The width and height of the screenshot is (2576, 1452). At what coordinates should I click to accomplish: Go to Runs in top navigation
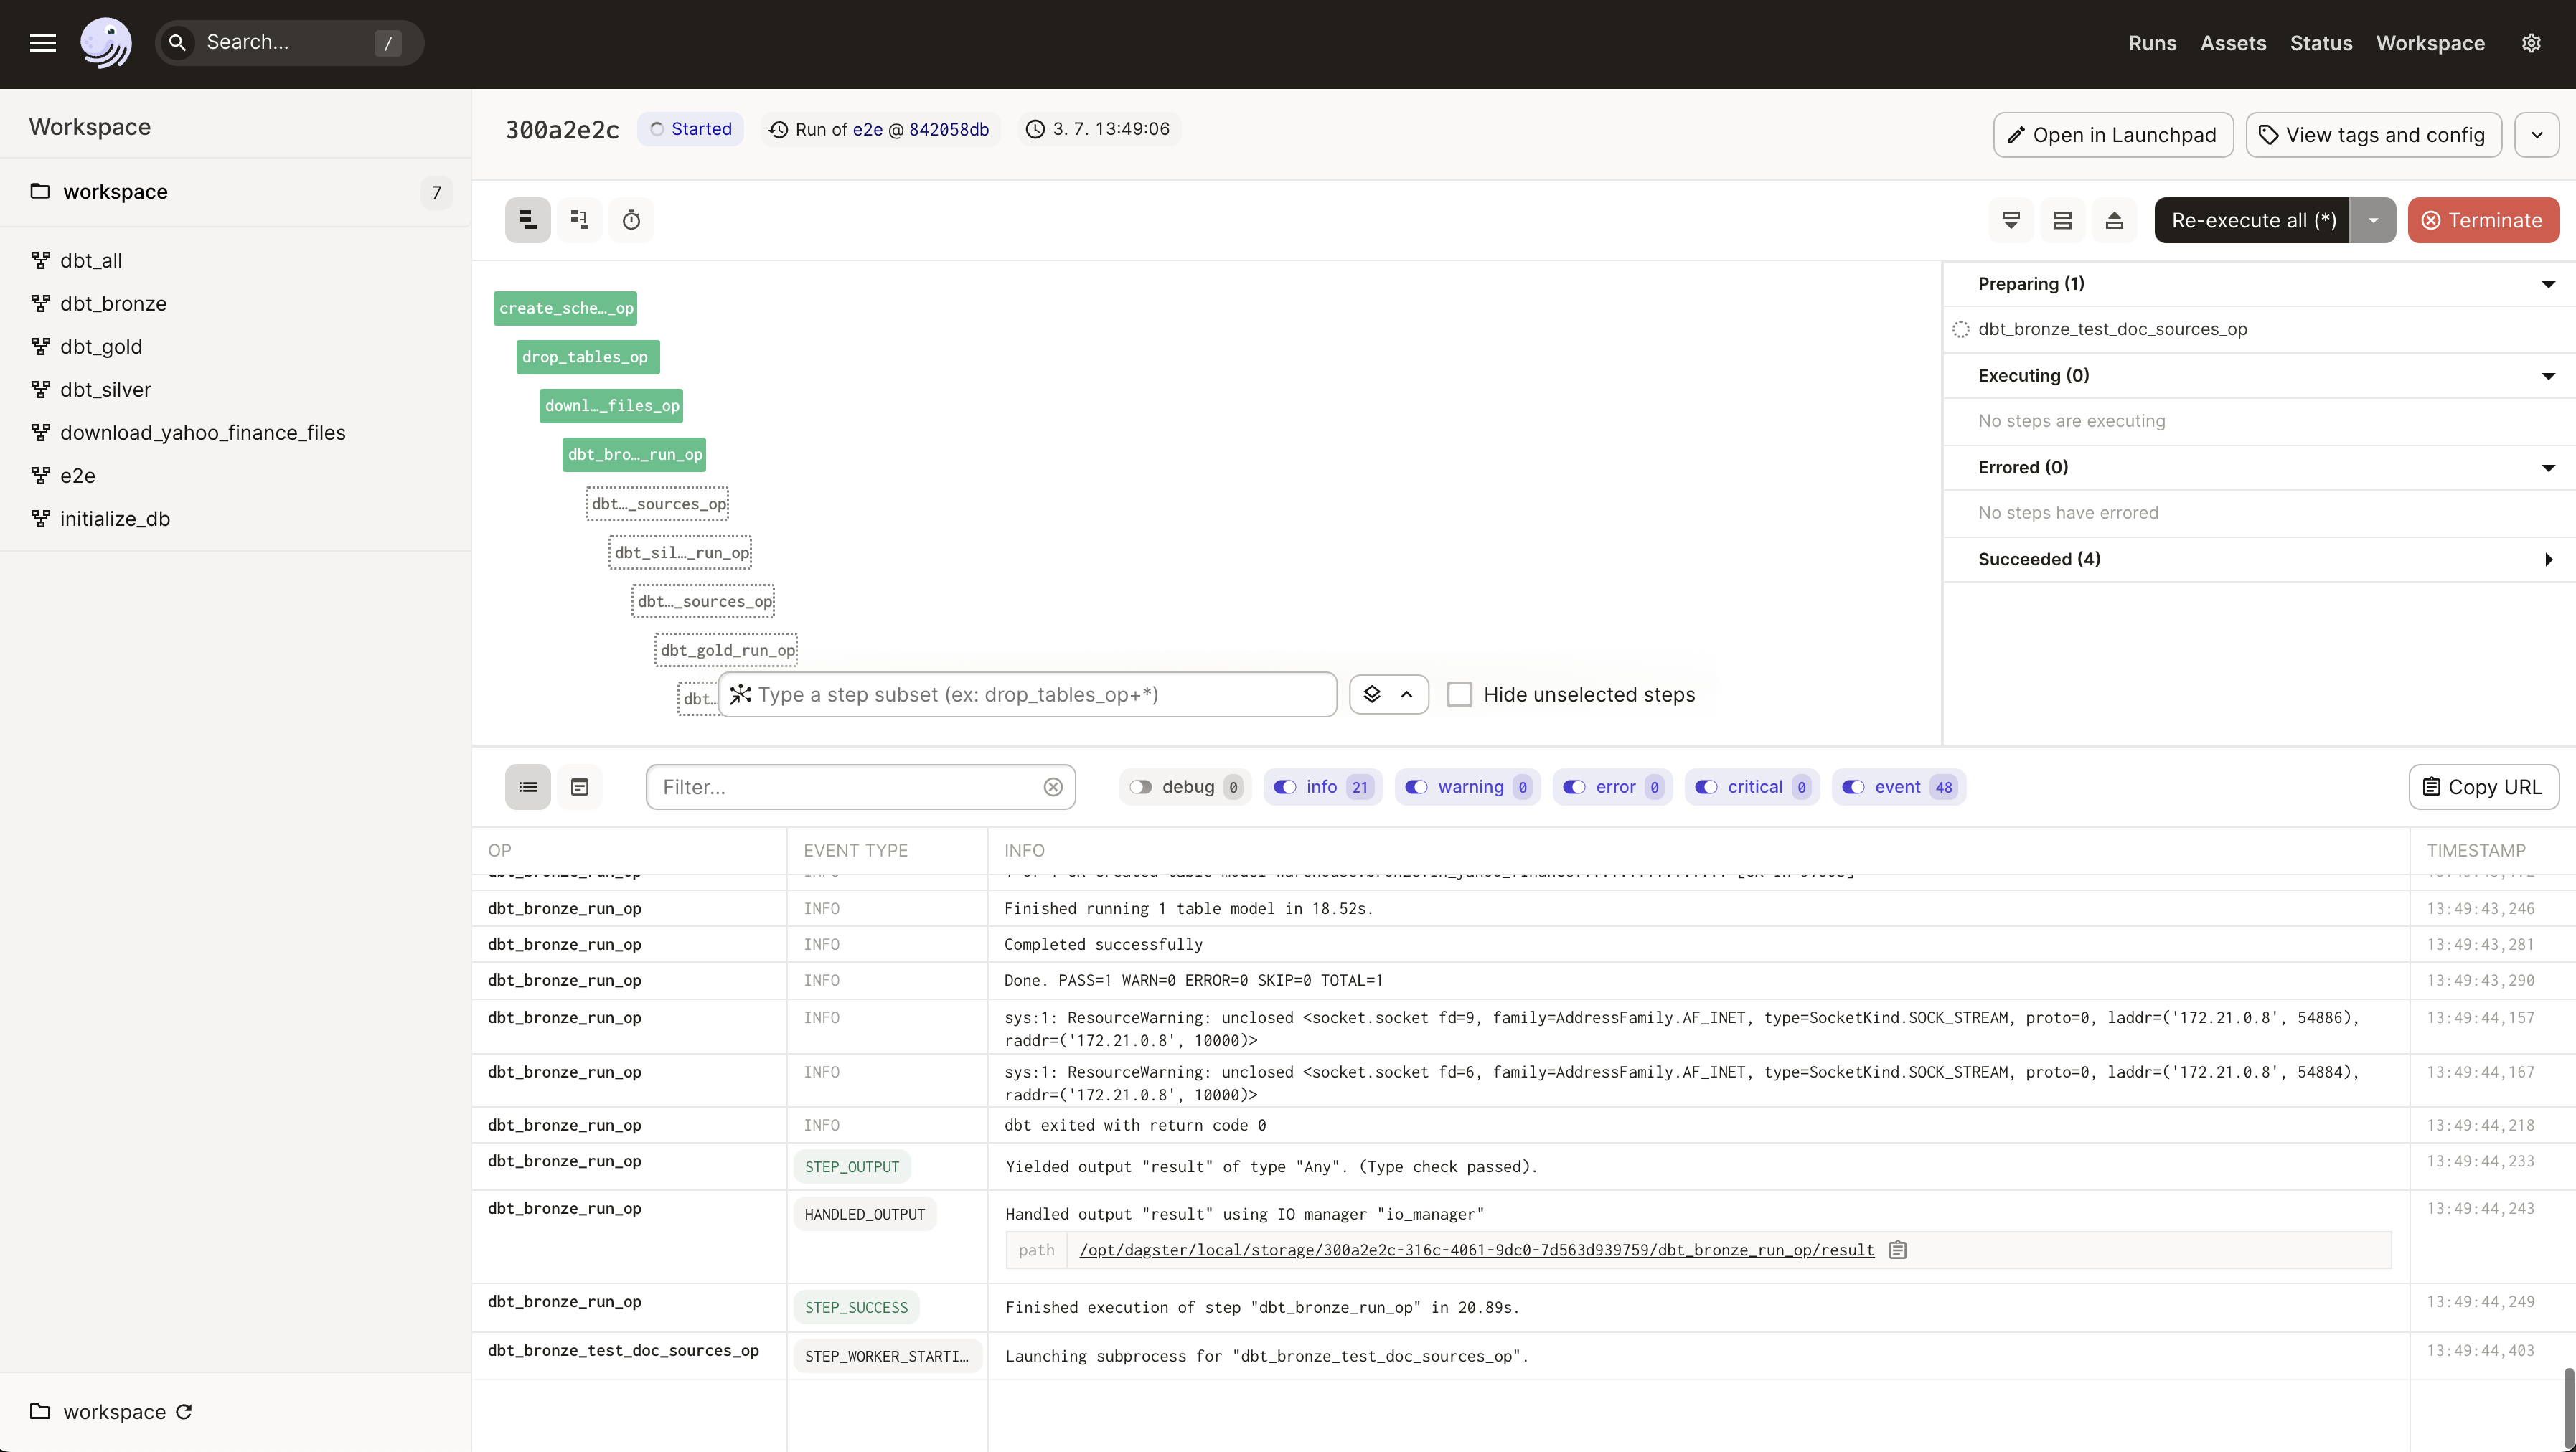point(2152,43)
